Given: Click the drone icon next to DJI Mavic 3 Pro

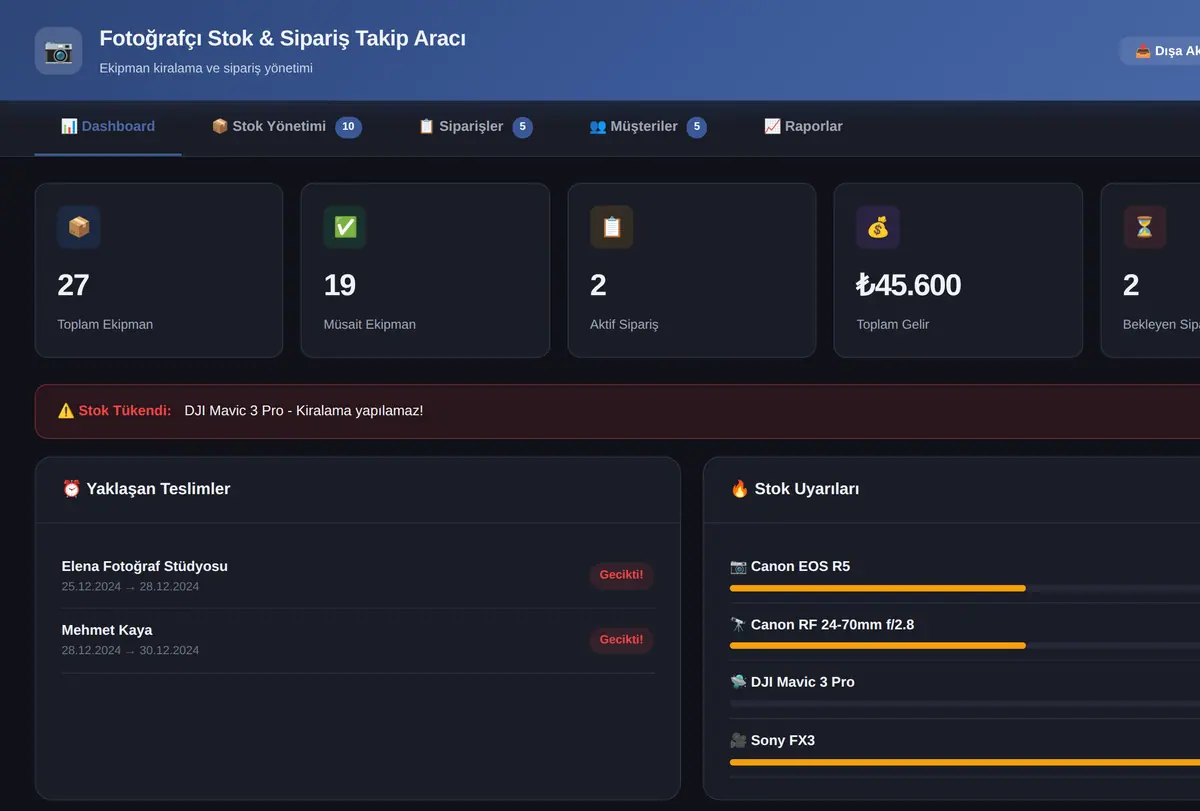Looking at the screenshot, I should pos(738,682).
